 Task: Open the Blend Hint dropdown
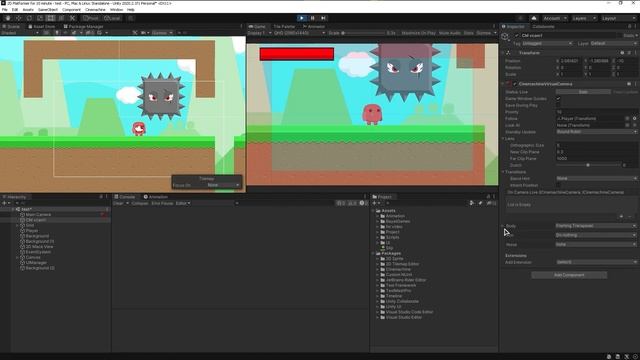596,178
